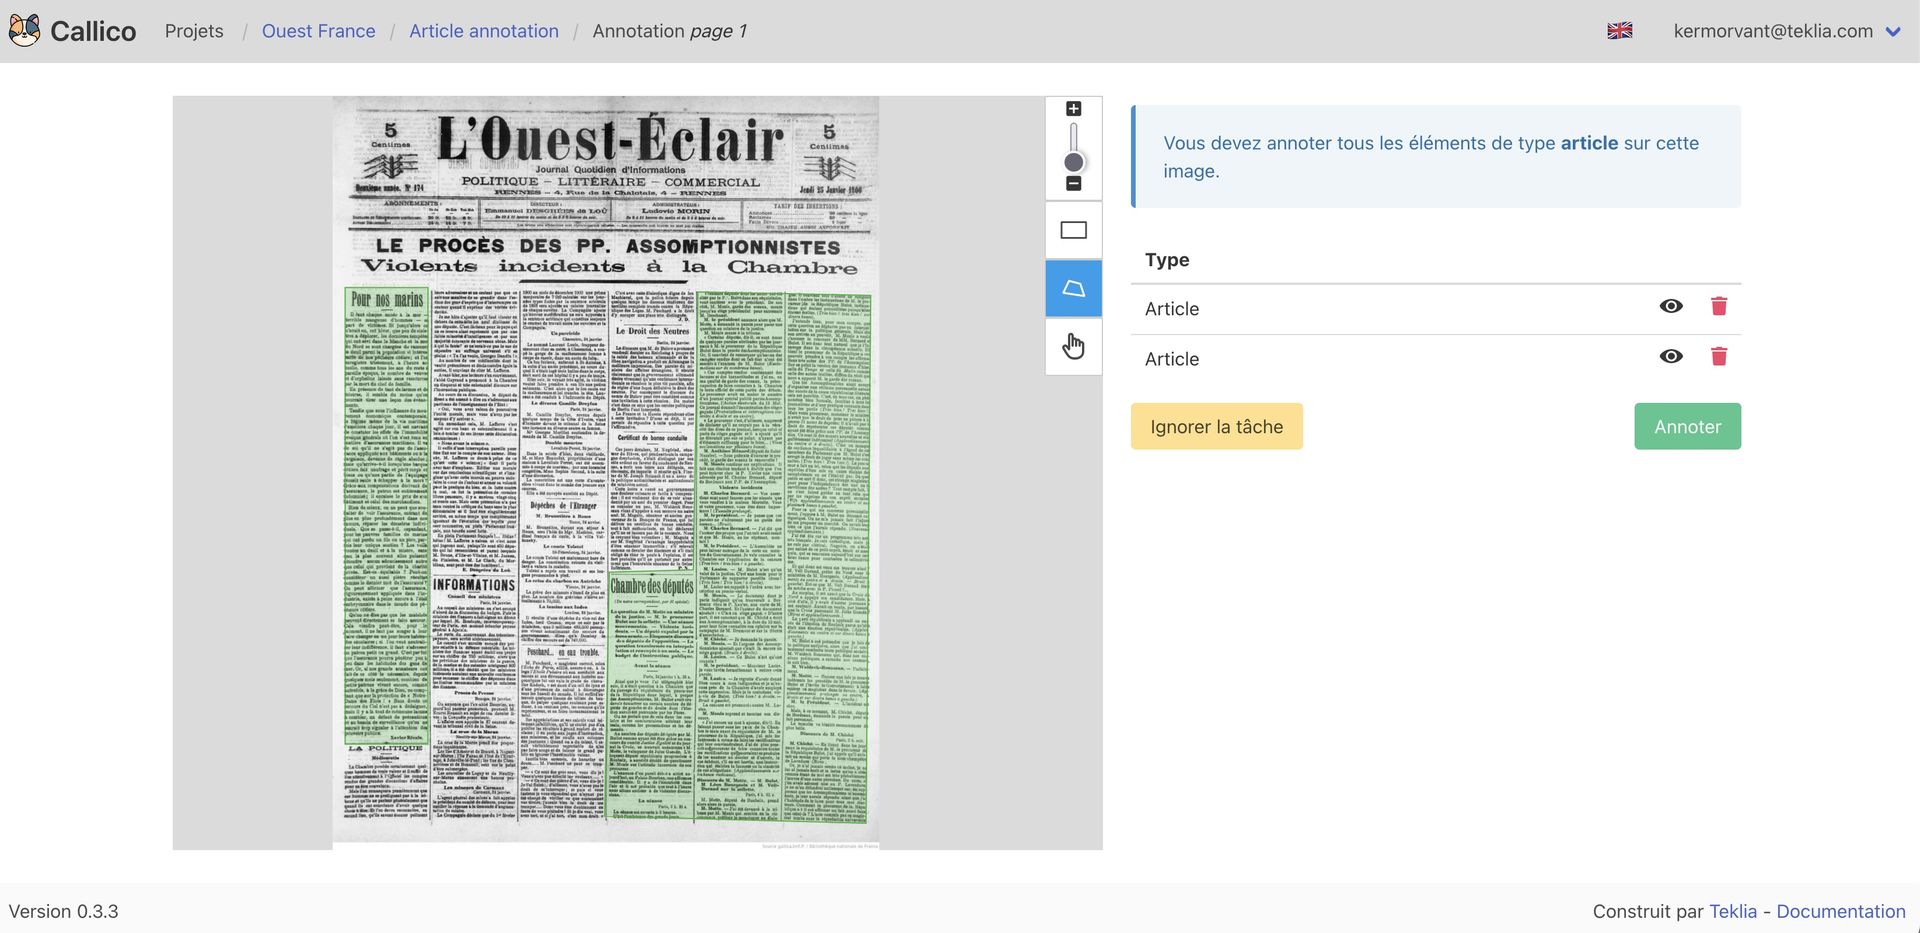Expand the user account dropdown chevron

click(x=1892, y=32)
